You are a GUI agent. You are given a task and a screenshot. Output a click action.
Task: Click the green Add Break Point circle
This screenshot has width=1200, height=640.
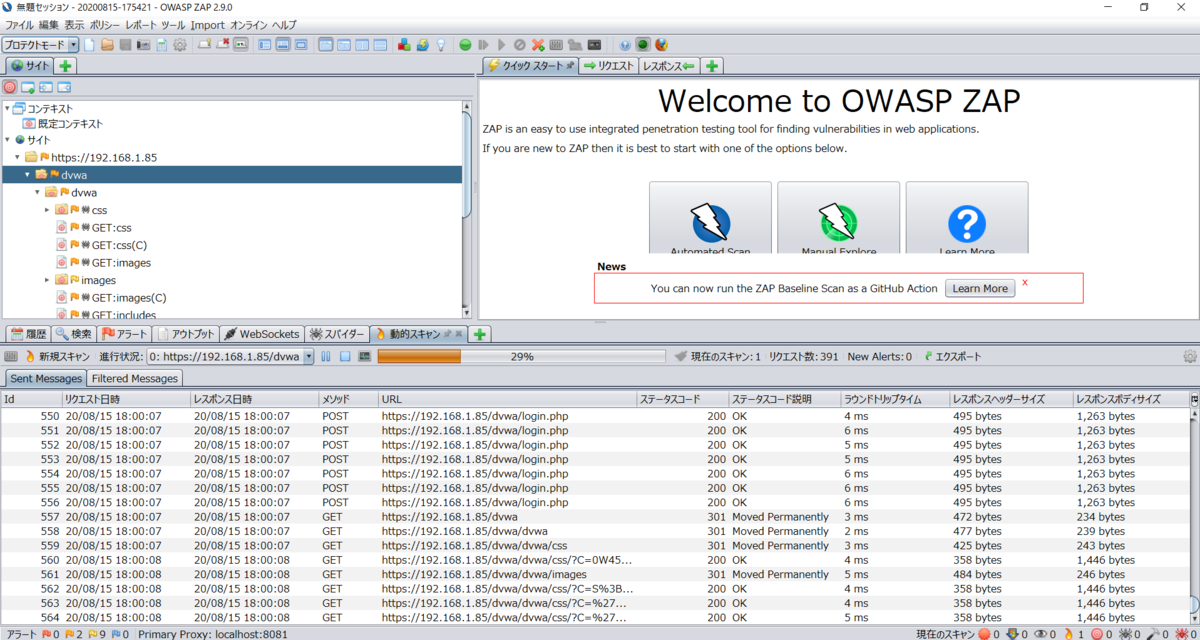pos(465,45)
